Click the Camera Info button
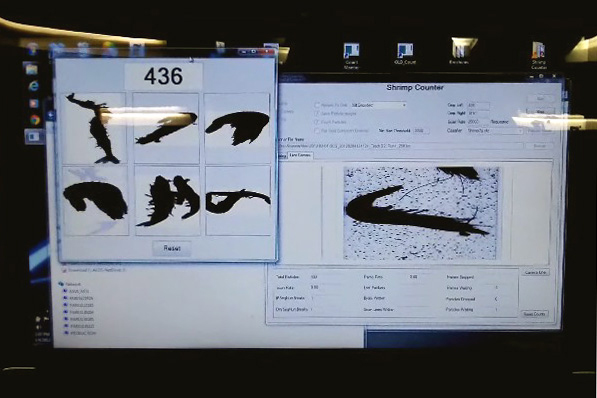Viewport: 597px width, 398px height. click(535, 273)
